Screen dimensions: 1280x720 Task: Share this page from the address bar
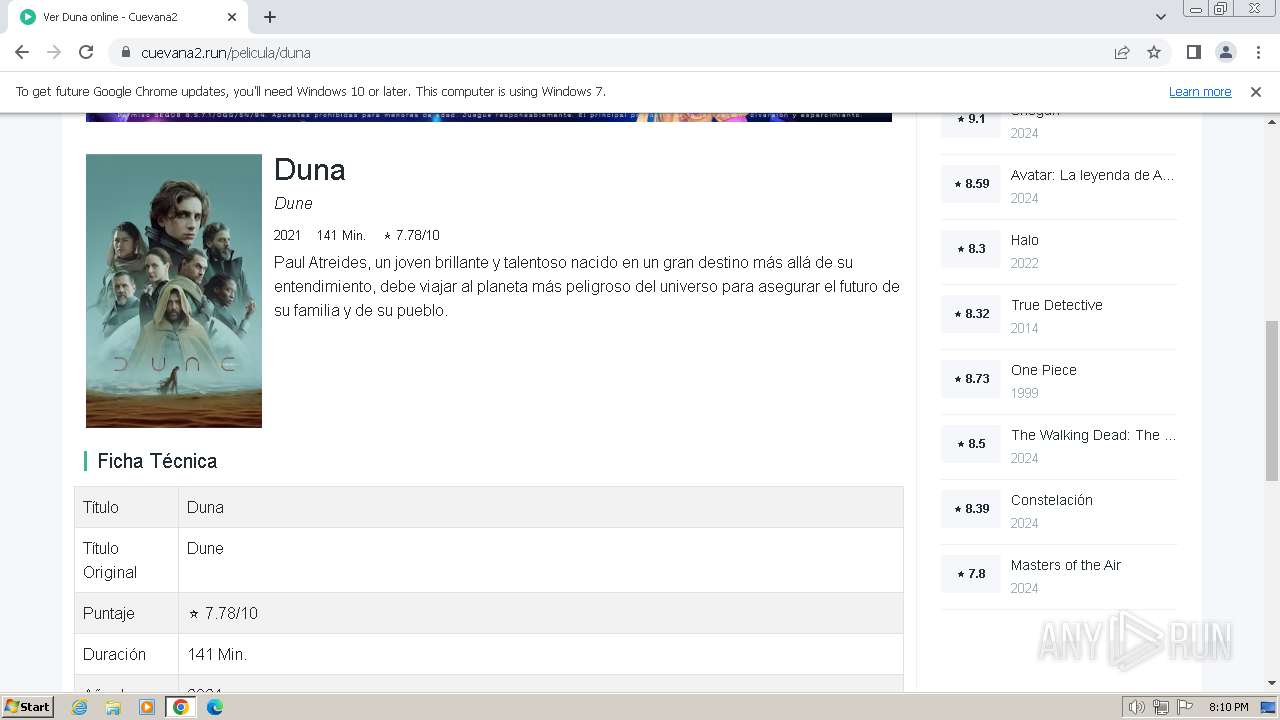[x=1122, y=52]
